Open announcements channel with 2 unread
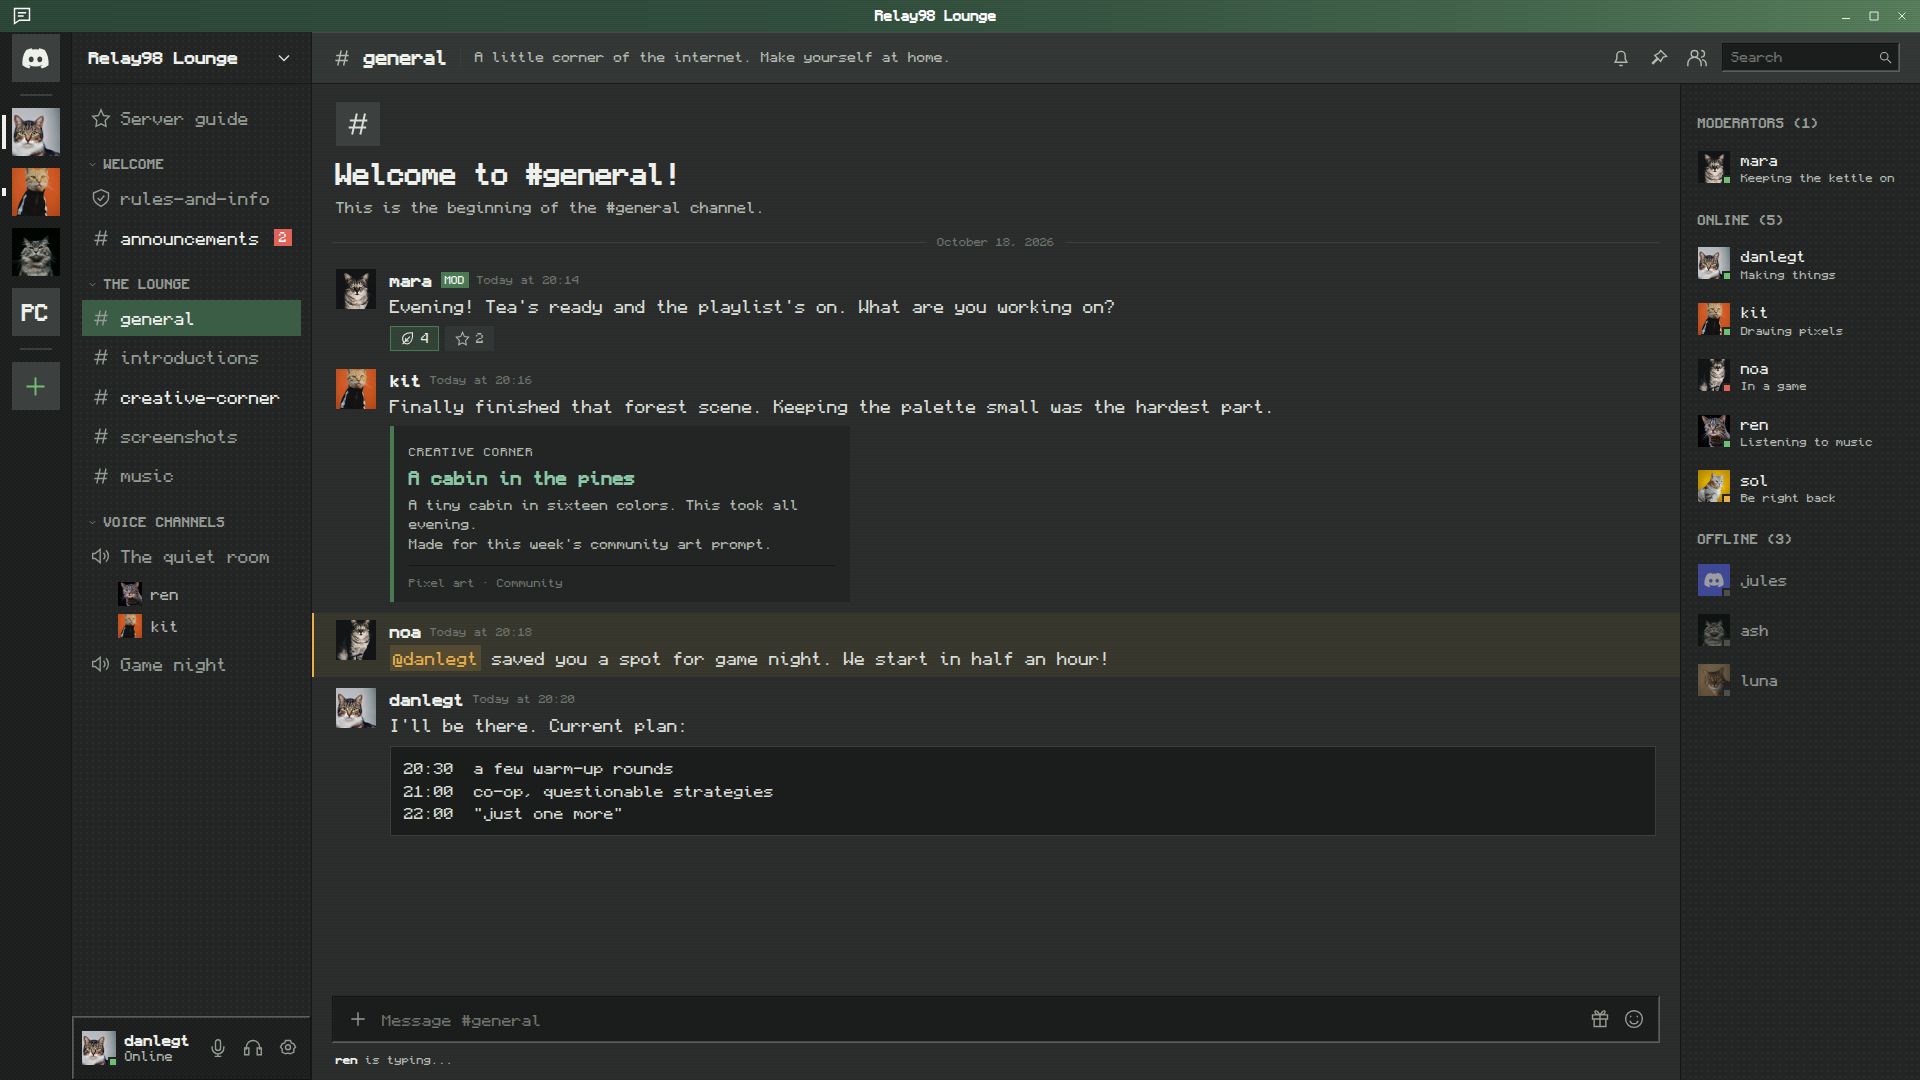 point(191,239)
